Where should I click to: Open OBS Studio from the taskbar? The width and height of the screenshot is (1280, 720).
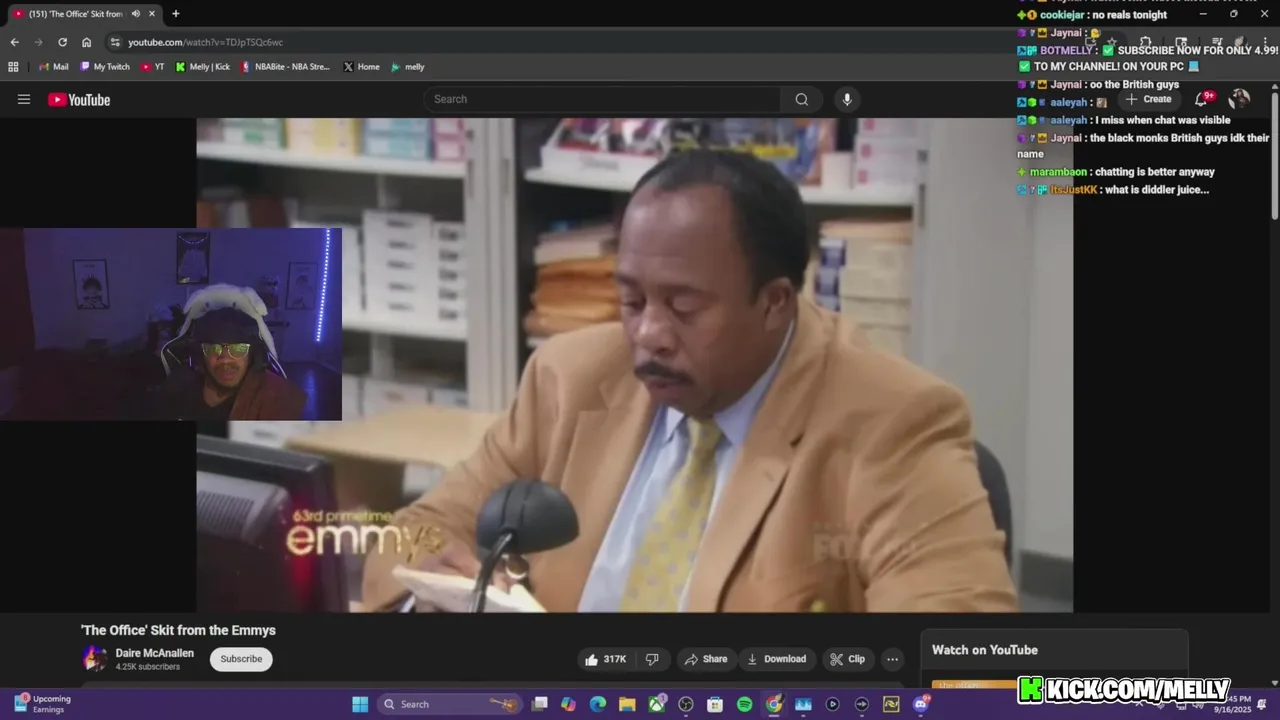[x=686, y=704]
